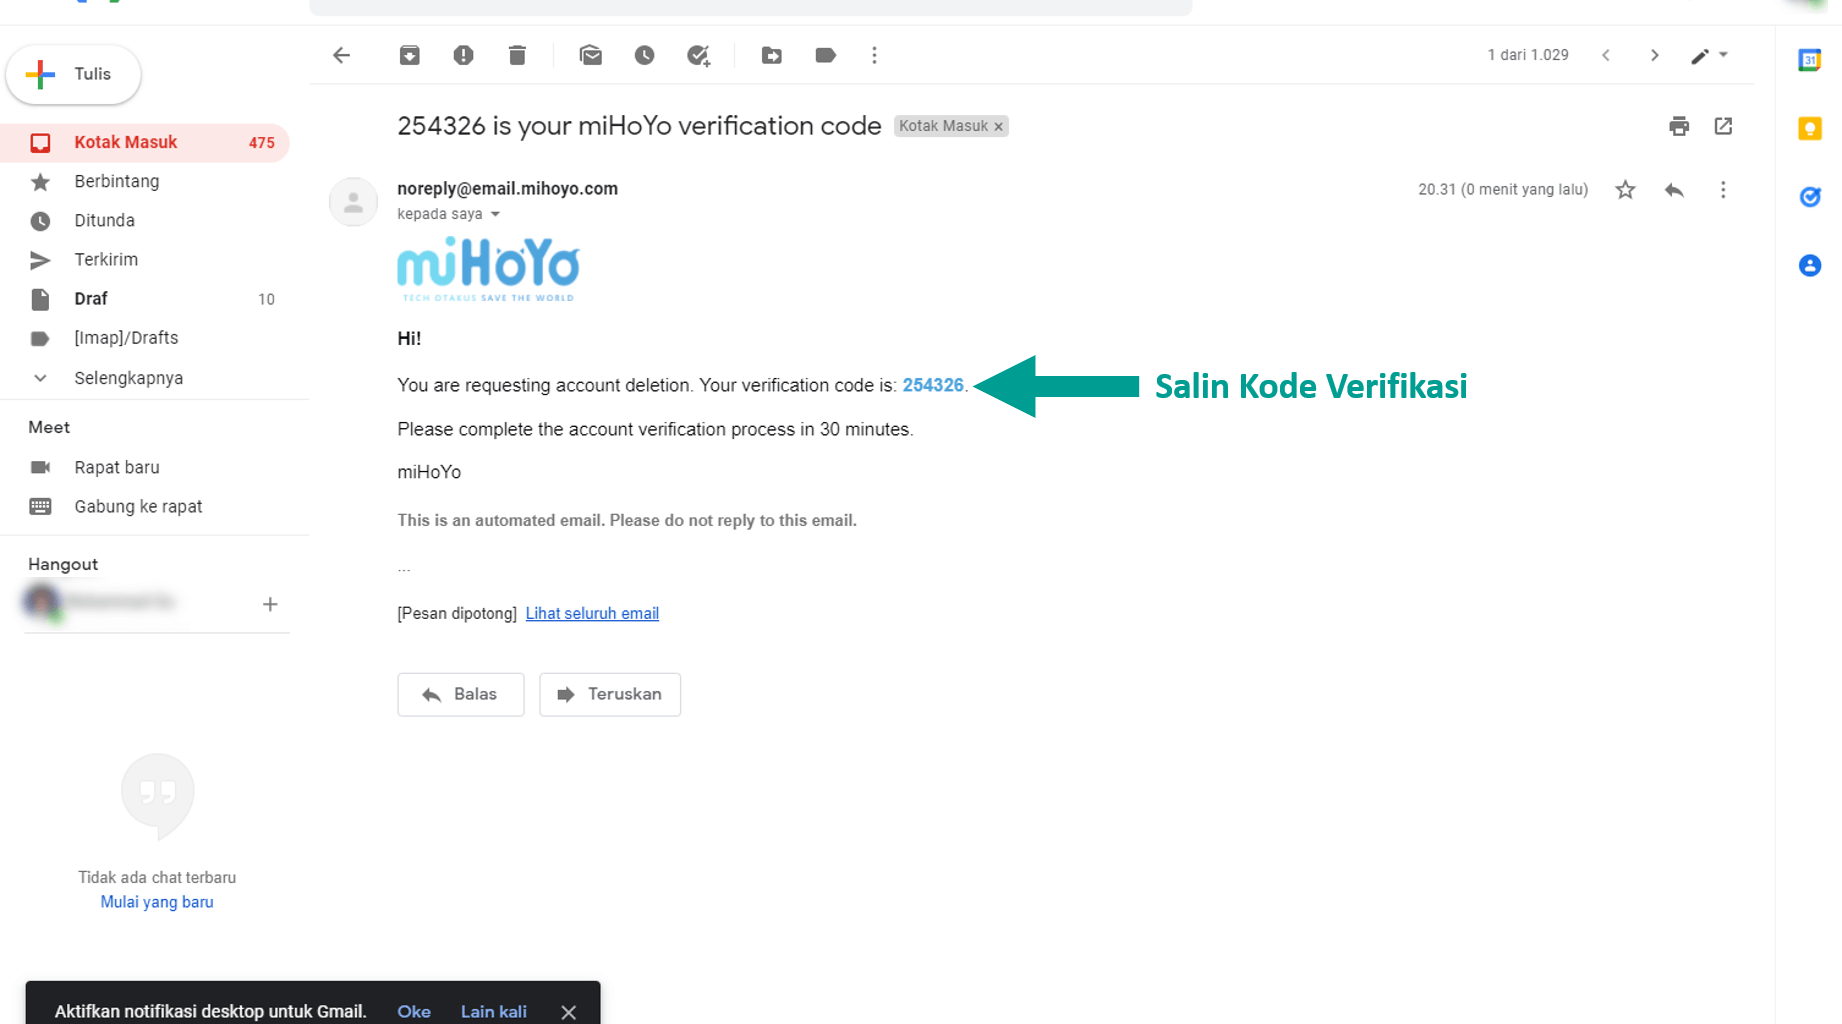Open the labels icon in the toolbar

click(825, 55)
